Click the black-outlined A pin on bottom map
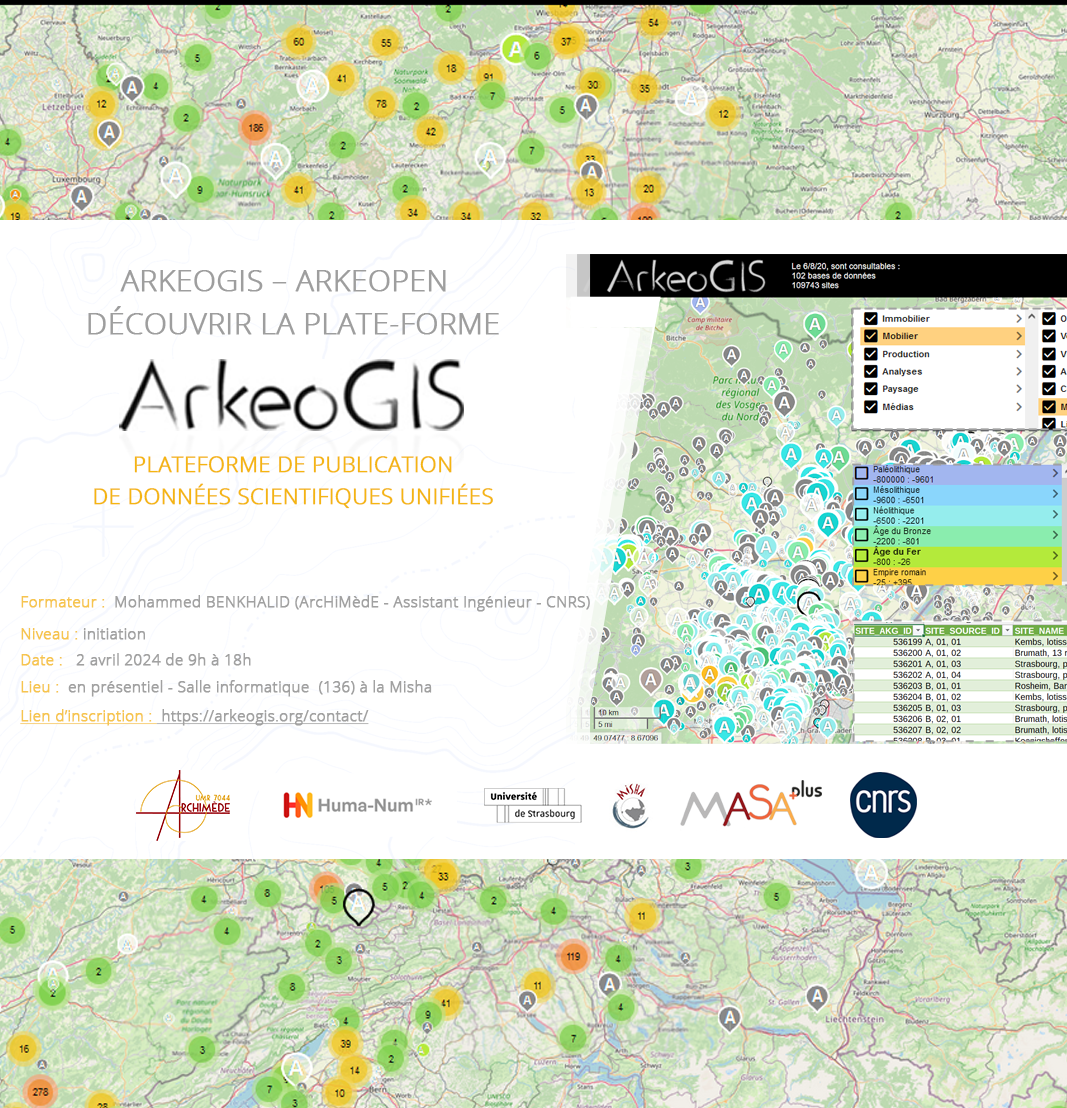This screenshot has height=1108, width=1067. point(358,906)
